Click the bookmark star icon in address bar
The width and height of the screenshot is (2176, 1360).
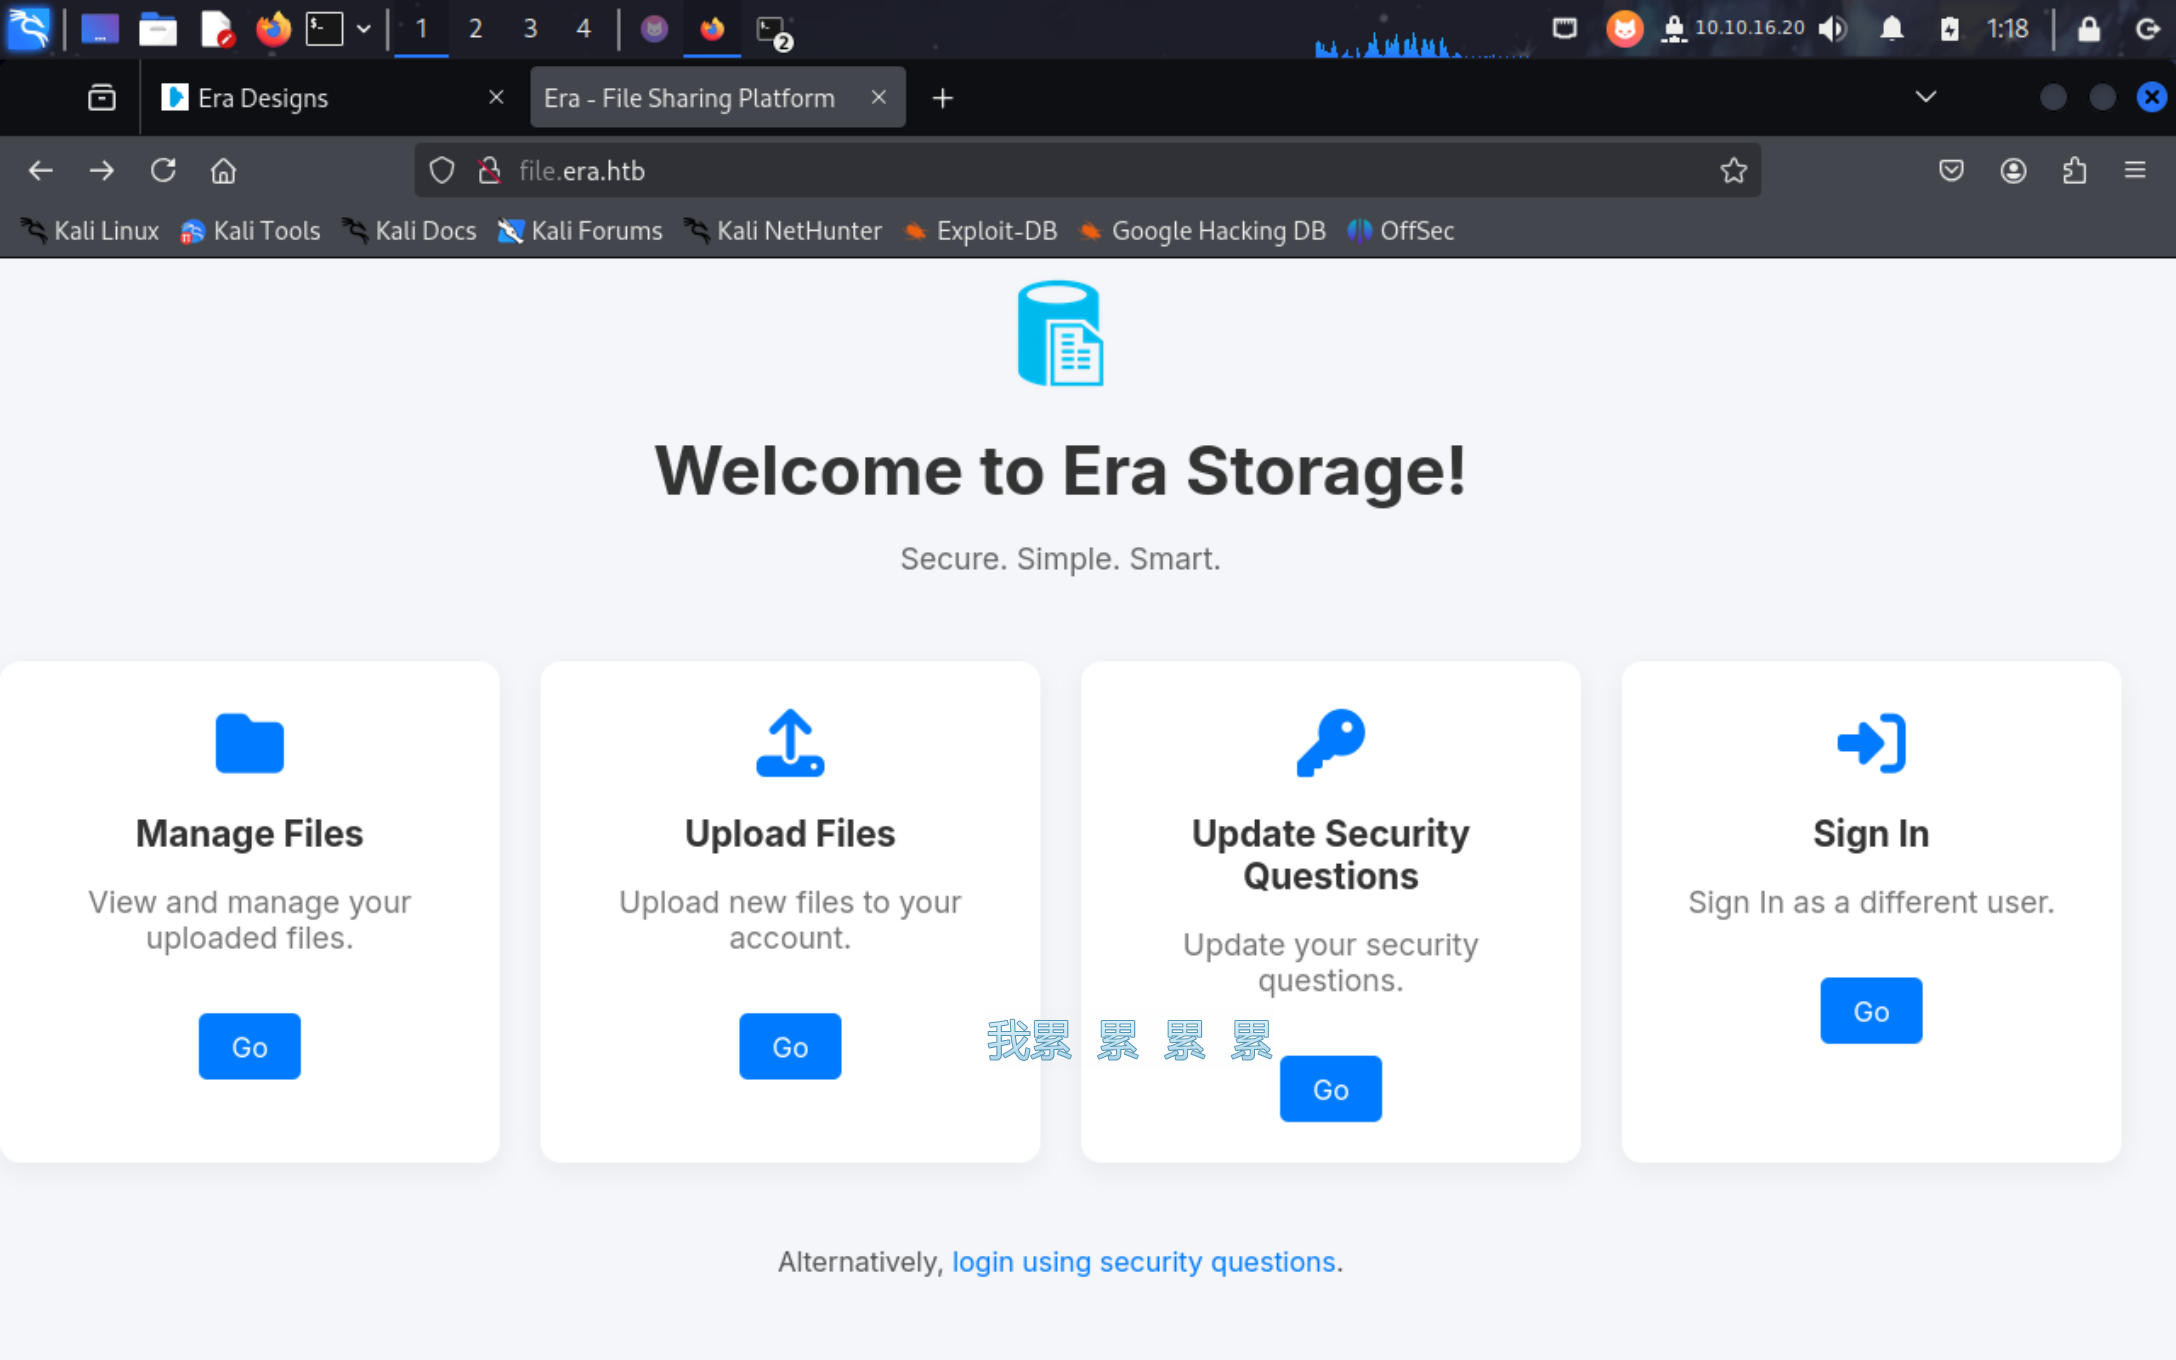(x=1733, y=171)
